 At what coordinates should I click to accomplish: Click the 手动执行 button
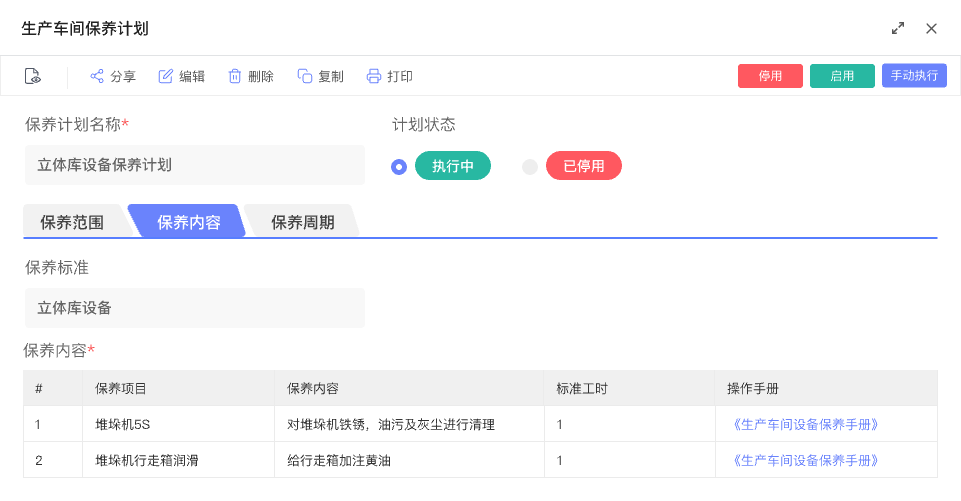914,76
